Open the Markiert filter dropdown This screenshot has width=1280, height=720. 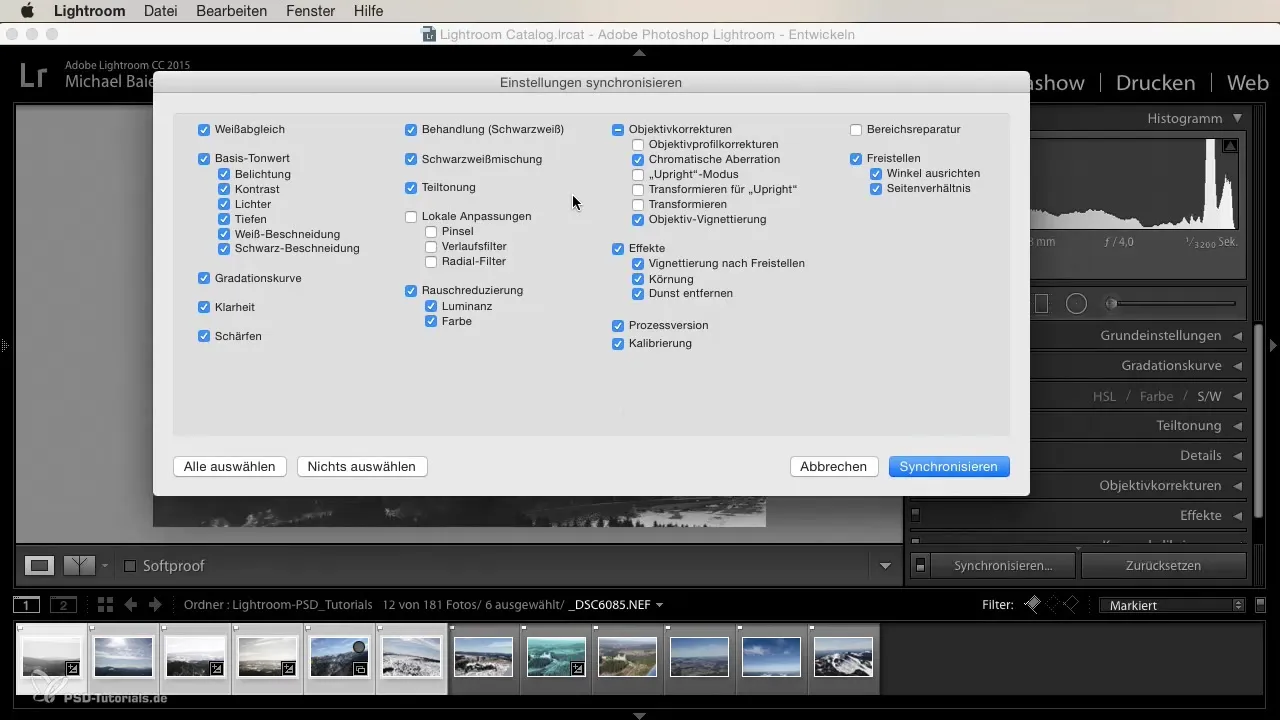[x=1171, y=605]
